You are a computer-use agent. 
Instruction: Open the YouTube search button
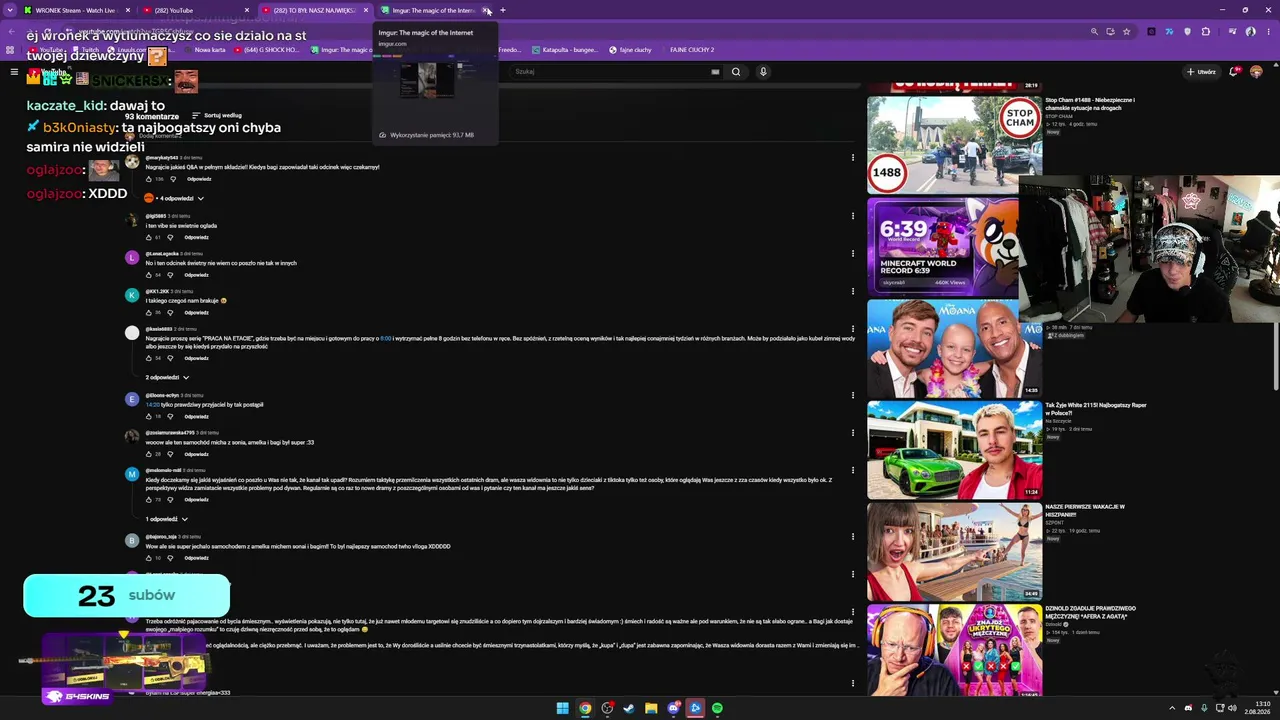point(736,72)
